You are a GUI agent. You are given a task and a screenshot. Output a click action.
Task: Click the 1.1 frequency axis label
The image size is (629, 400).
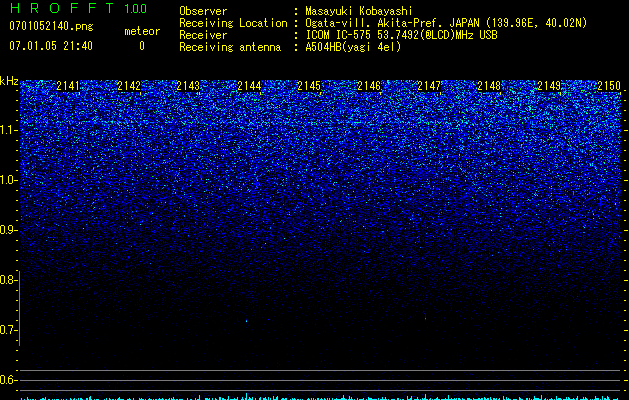tap(8, 130)
